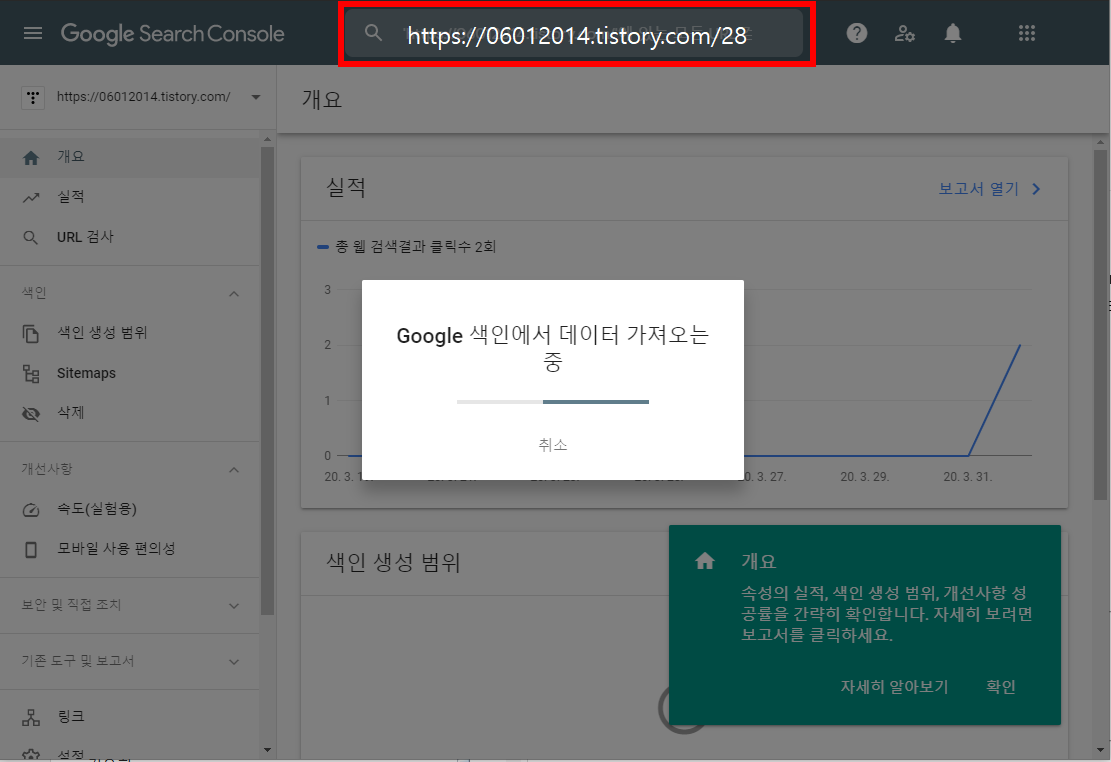
Task: Open 삭제 removals in sidebar
Action: tap(130, 413)
